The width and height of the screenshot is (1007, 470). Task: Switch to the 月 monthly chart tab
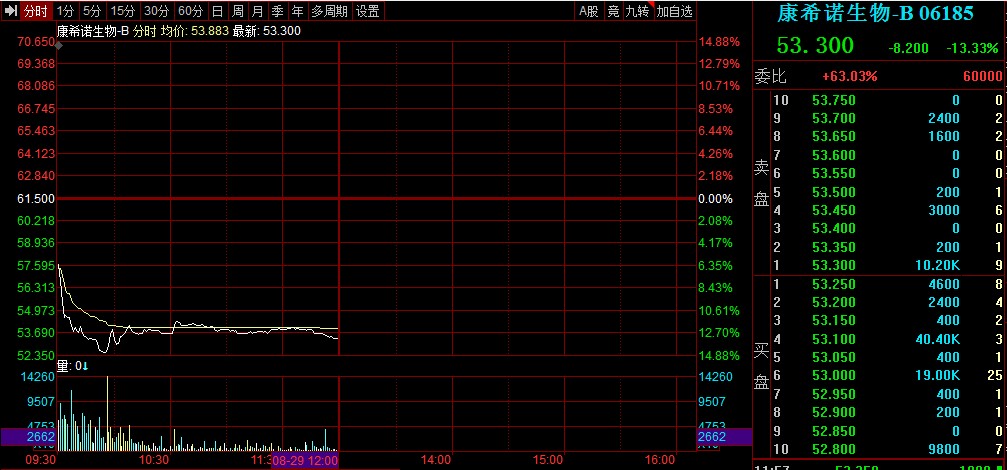258,11
